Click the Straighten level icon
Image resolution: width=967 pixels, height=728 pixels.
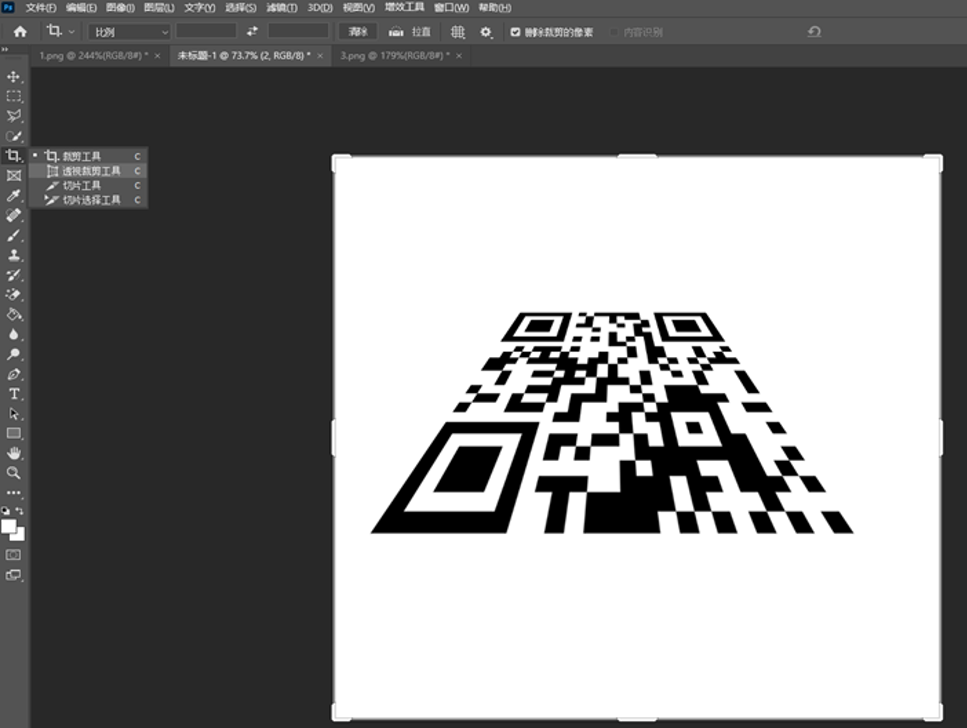(x=396, y=31)
